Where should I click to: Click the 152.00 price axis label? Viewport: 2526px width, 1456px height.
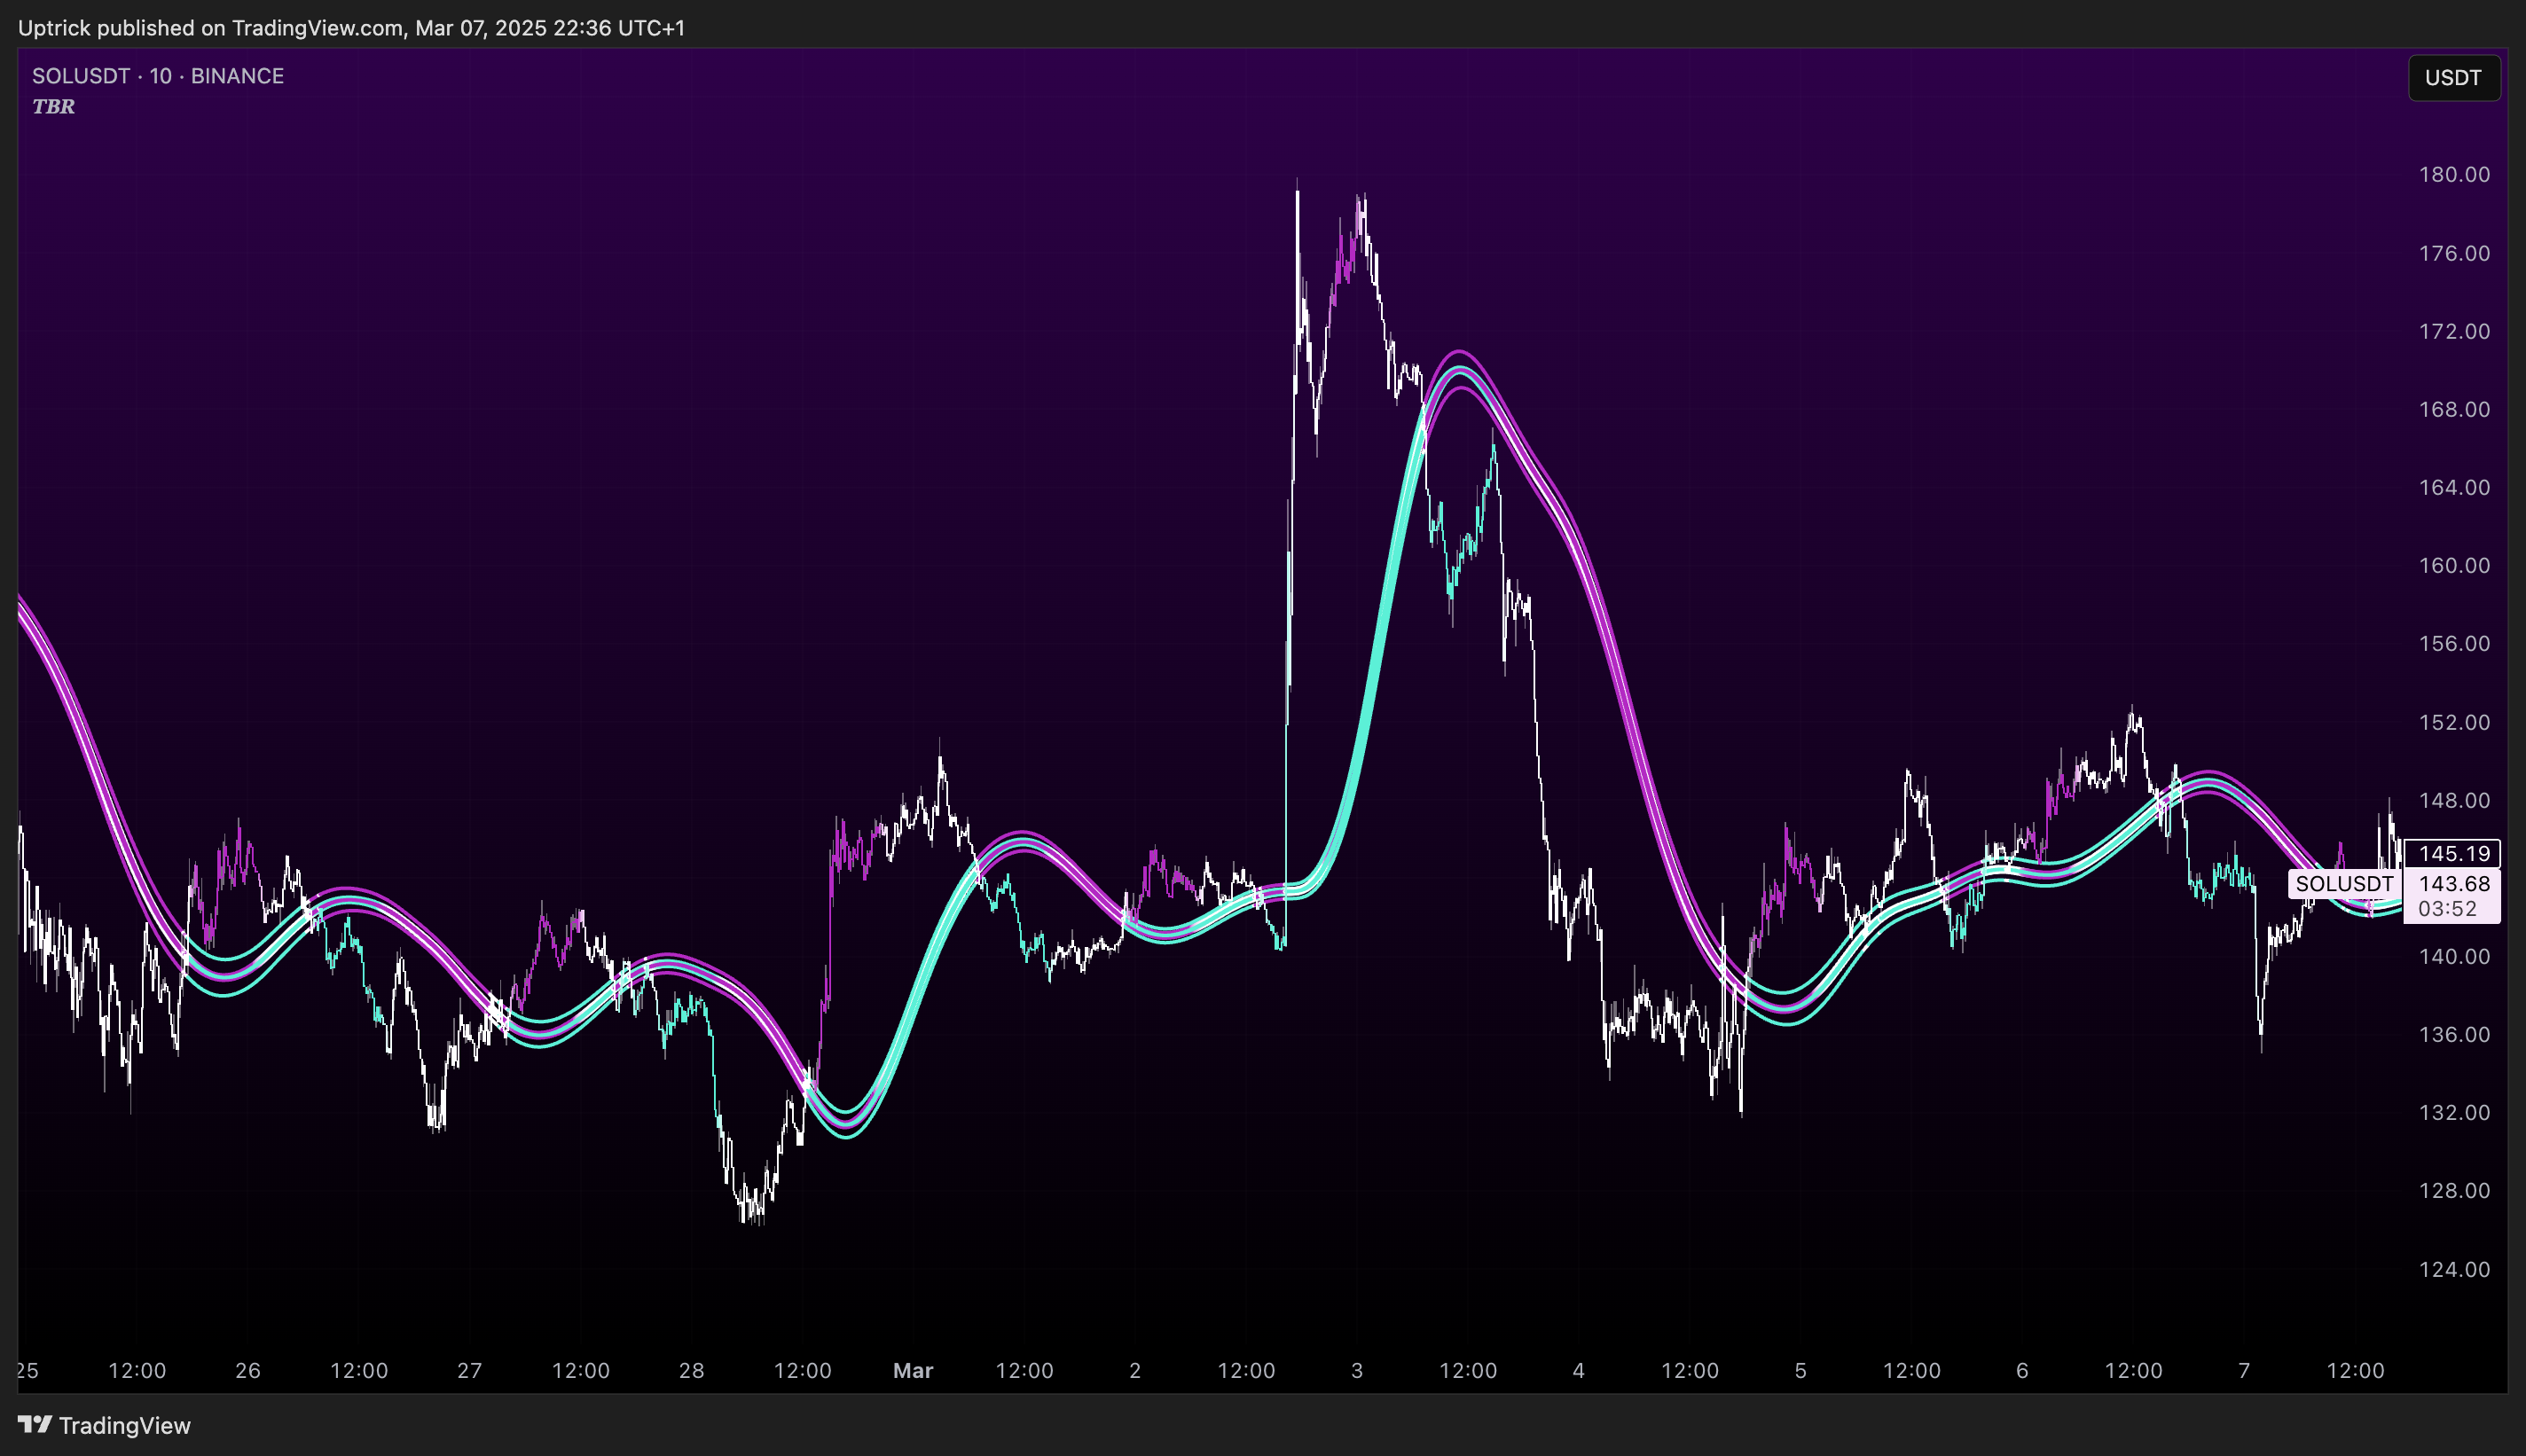[x=2454, y=722]
